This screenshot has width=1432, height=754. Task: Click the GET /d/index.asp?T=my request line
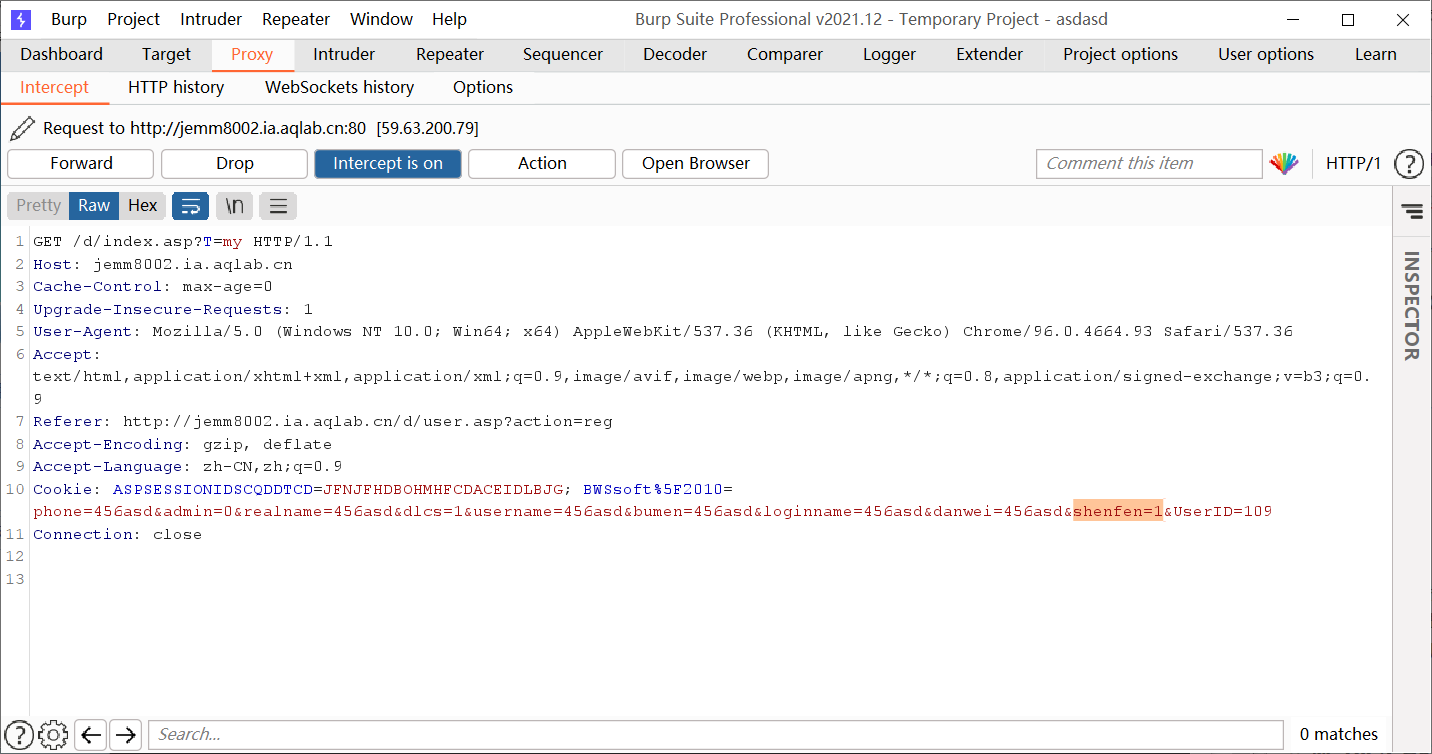point(183,241)
